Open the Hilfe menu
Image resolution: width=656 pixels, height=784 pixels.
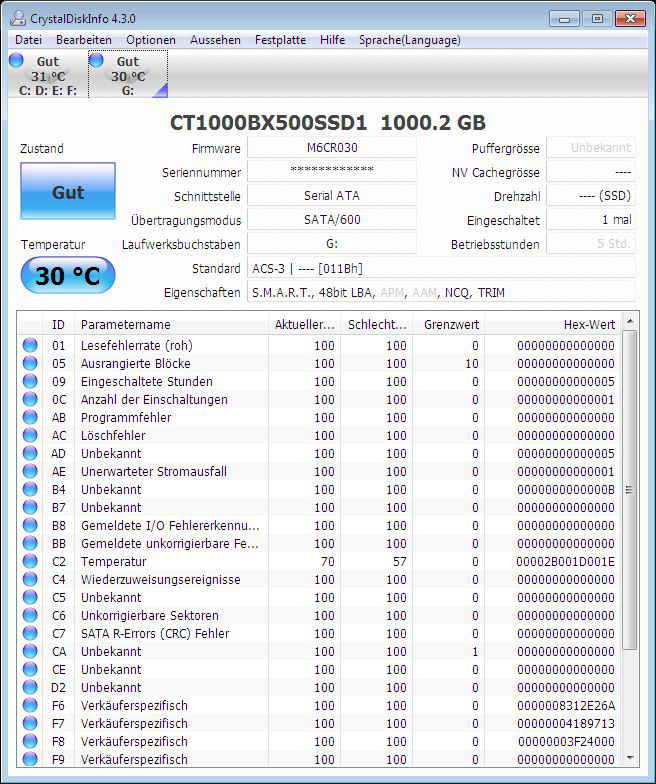[332, 40]
